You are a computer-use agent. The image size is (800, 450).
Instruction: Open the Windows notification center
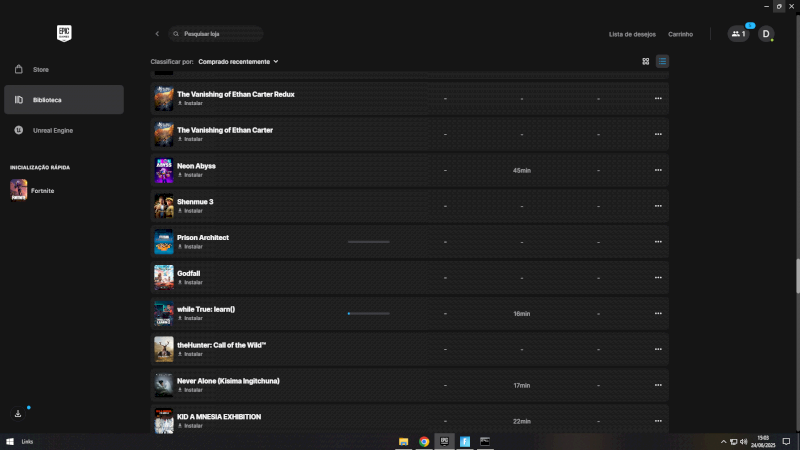coord(786,442)
